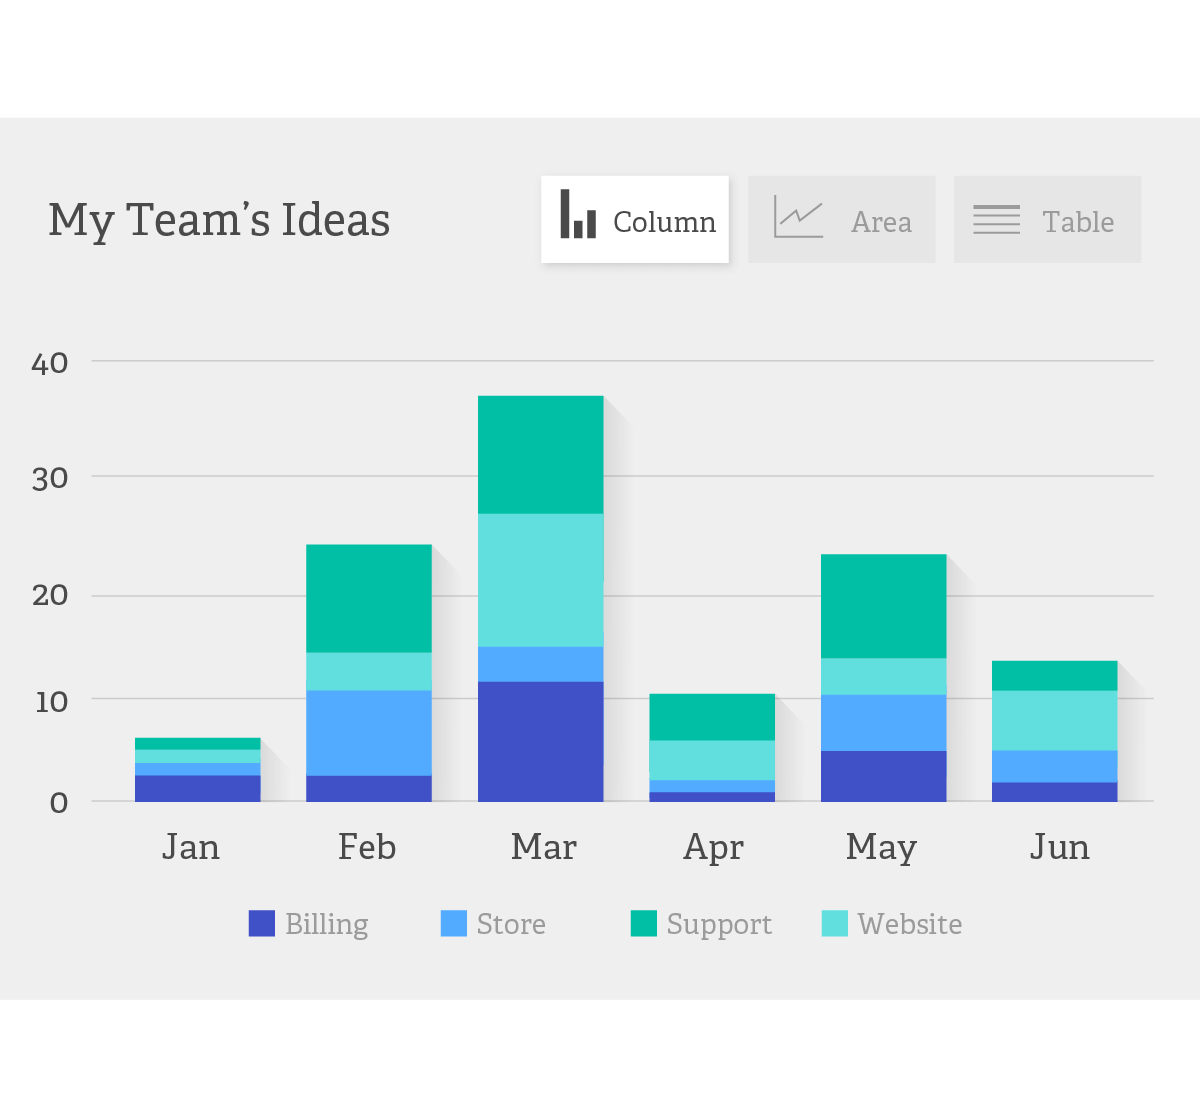
Task: Click the May Support bar segment
Action: pyautogui.click(x=884, y=606)
